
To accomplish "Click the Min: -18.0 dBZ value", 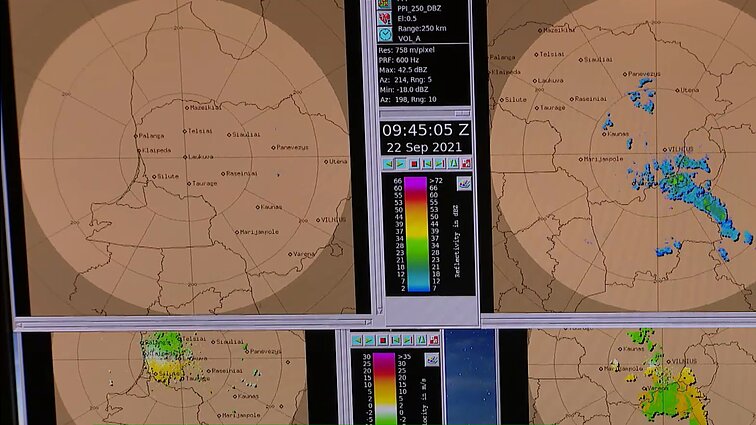I will (x=404, y=90).
